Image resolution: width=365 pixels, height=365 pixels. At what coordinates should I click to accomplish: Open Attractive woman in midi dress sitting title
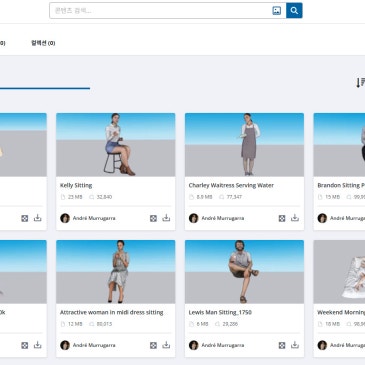[112, 313]
